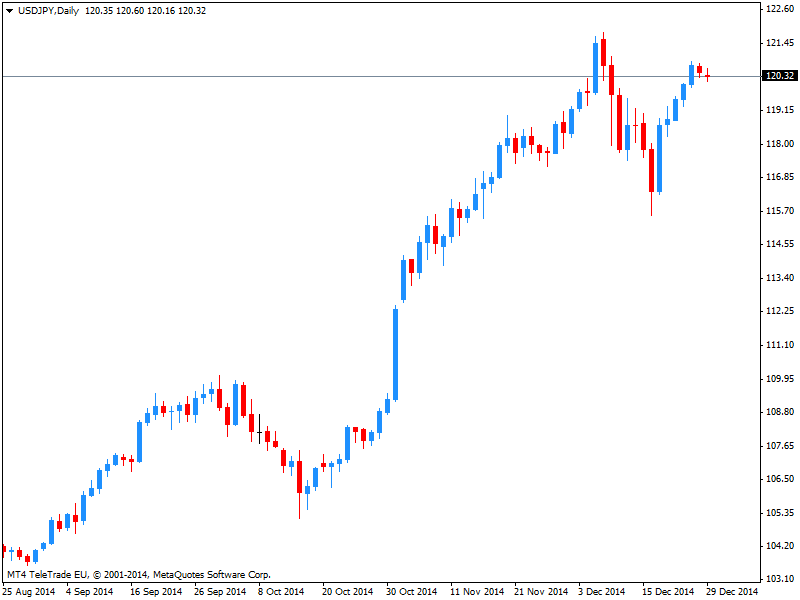800x600 pixels.
Task: Click the 106.50 price scale label
Action: (x=780, y=479)
